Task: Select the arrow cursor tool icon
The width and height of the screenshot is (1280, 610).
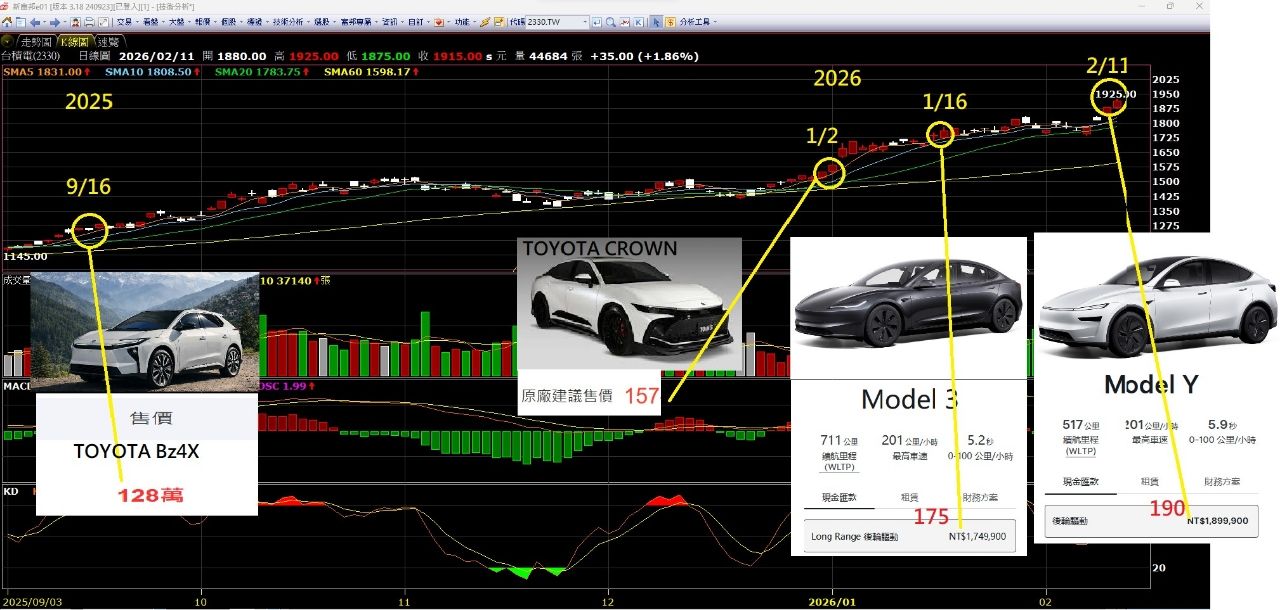Action: click(656, 21)
